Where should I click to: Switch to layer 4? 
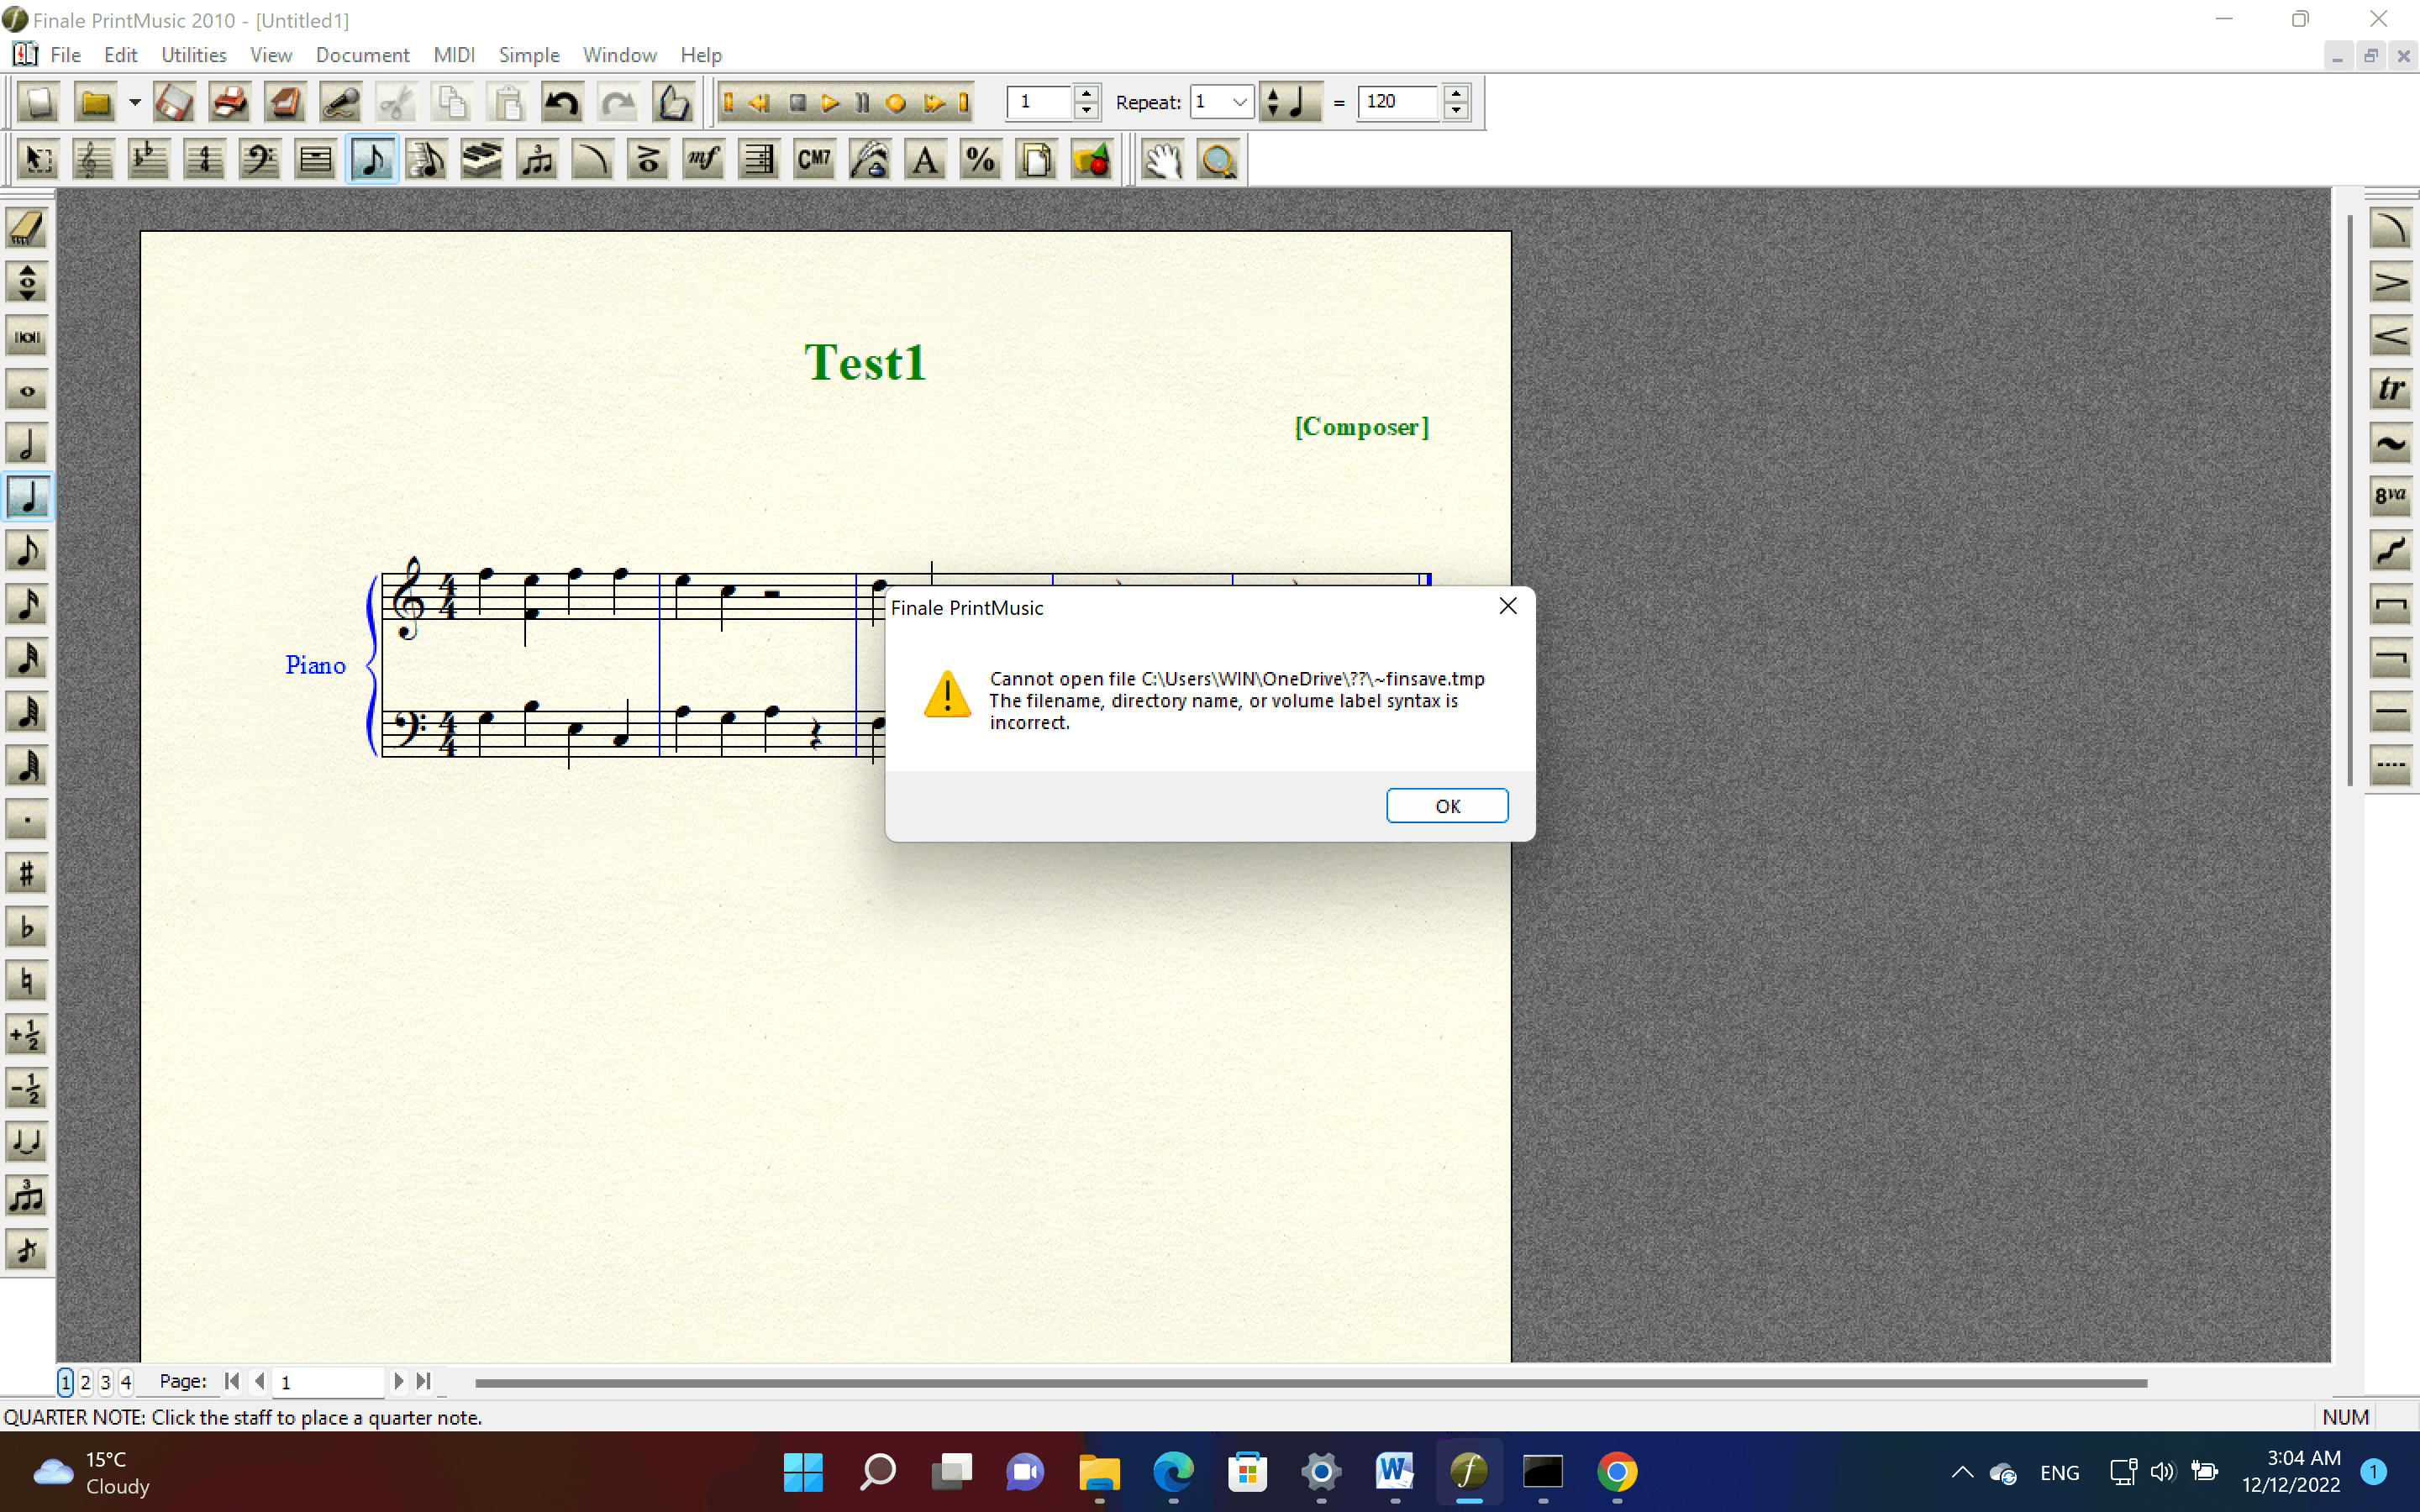126,1382
